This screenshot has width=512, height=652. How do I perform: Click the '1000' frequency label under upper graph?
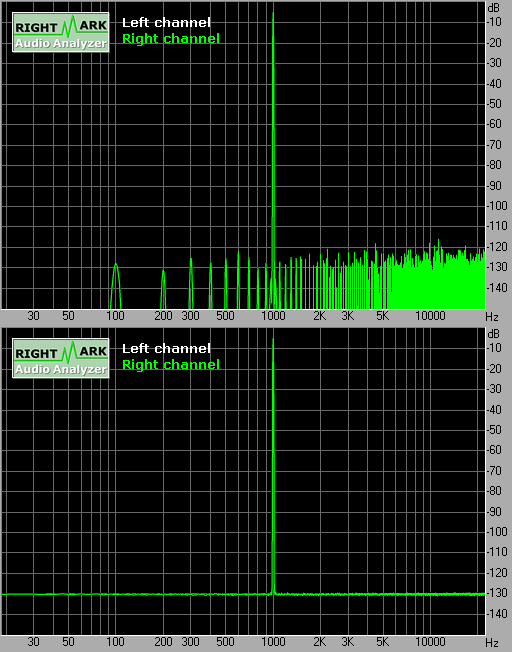tap(273, 316)
